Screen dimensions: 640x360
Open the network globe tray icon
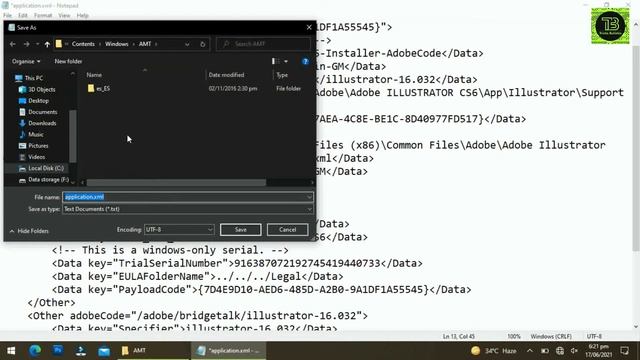pyautogui.click(x=560, y=351)
